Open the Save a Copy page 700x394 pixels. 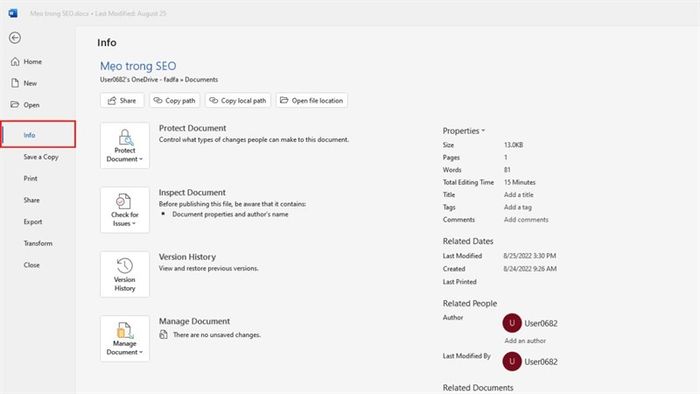(41, 157)
